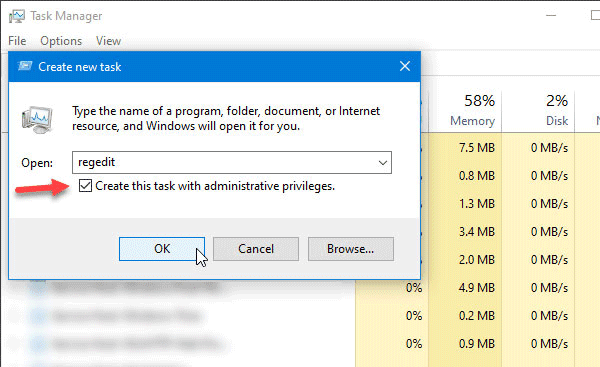The image size is (600, 367).
Task: Confirm with the OK button
Action: click(161, 249)
